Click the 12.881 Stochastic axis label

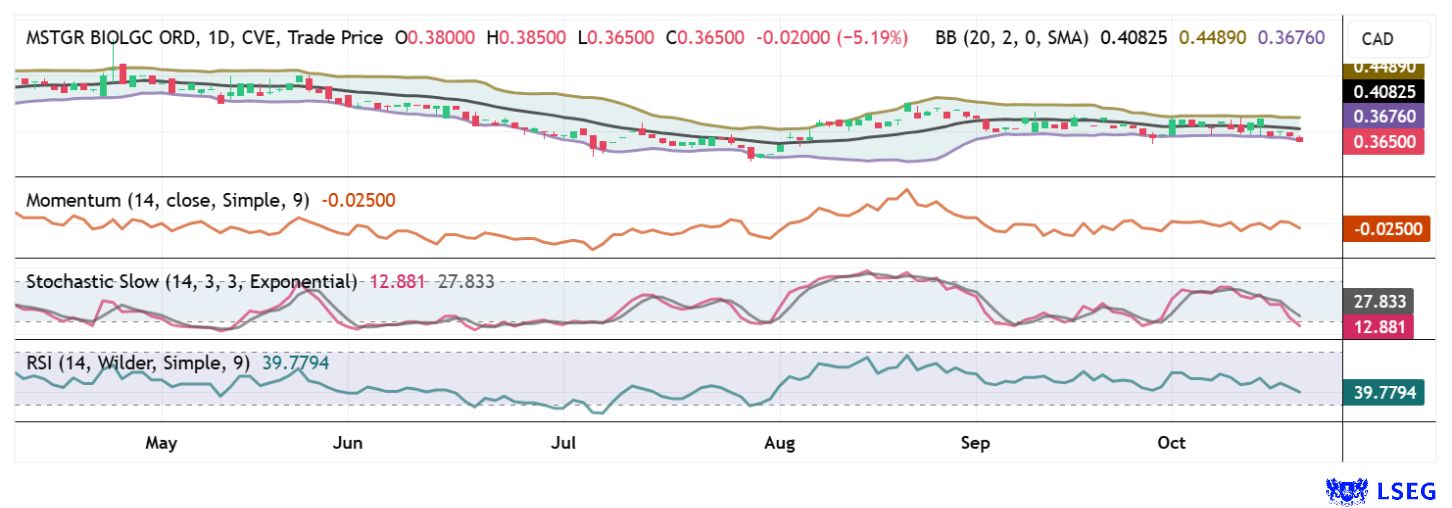1380,326
